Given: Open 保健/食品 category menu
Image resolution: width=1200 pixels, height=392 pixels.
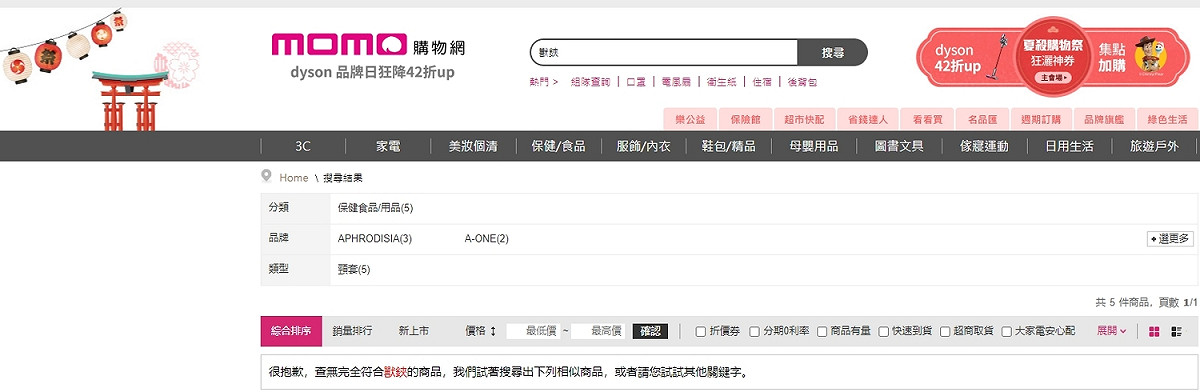Looking at the screenshot, I should tap(559, 146).
